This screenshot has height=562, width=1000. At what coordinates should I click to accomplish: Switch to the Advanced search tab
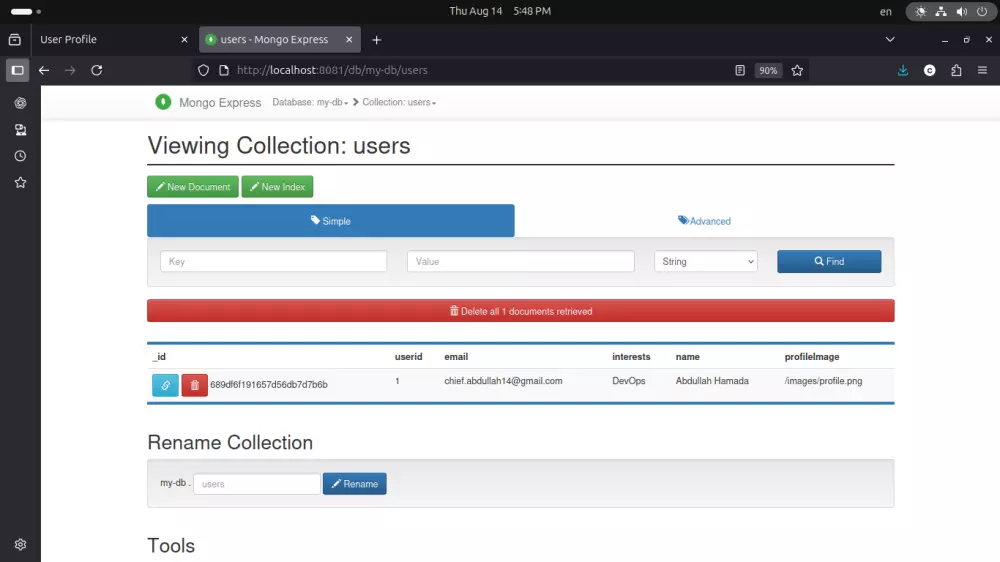pos(704,221)
